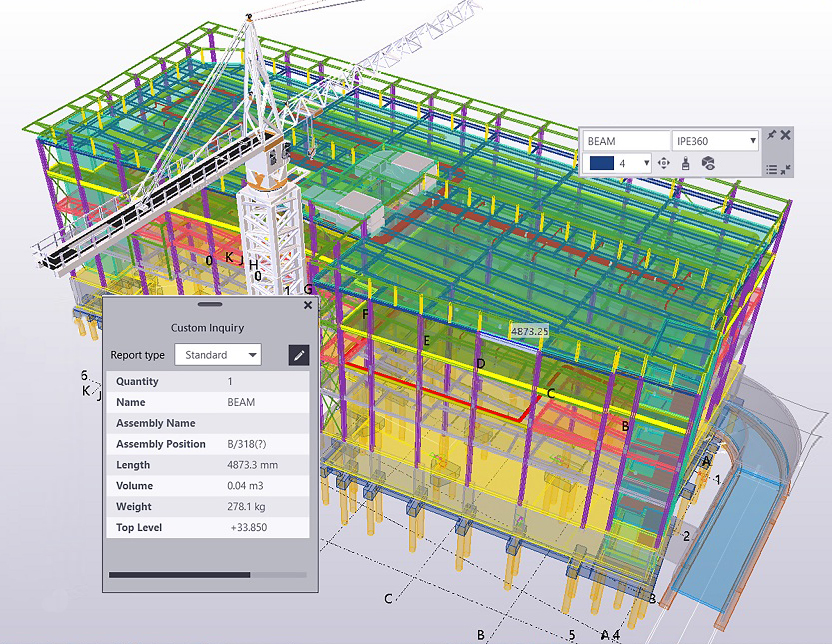Open the color number dropdown showing 4
The height and width of the screenshot is (644, 832).
coord(646,163)
